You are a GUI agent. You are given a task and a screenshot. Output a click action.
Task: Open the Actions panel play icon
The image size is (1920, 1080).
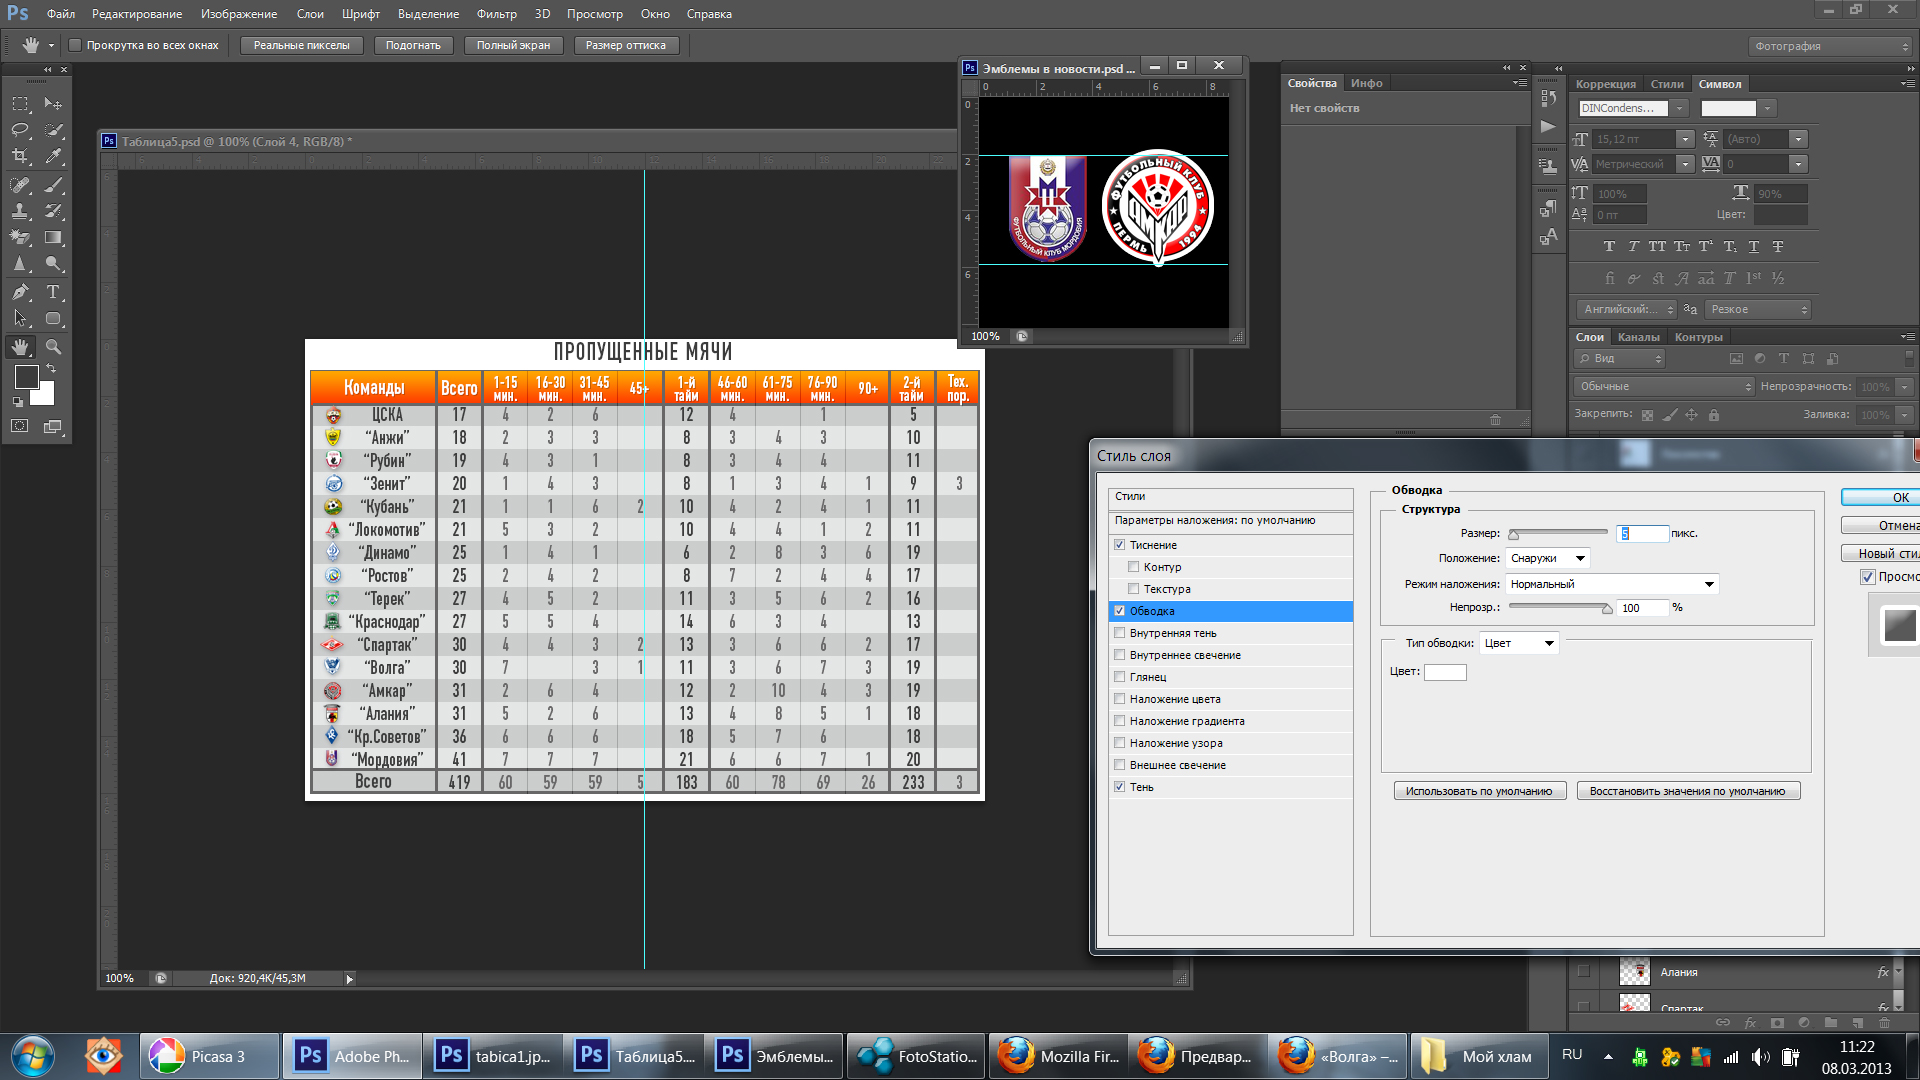click(1548, 127)
